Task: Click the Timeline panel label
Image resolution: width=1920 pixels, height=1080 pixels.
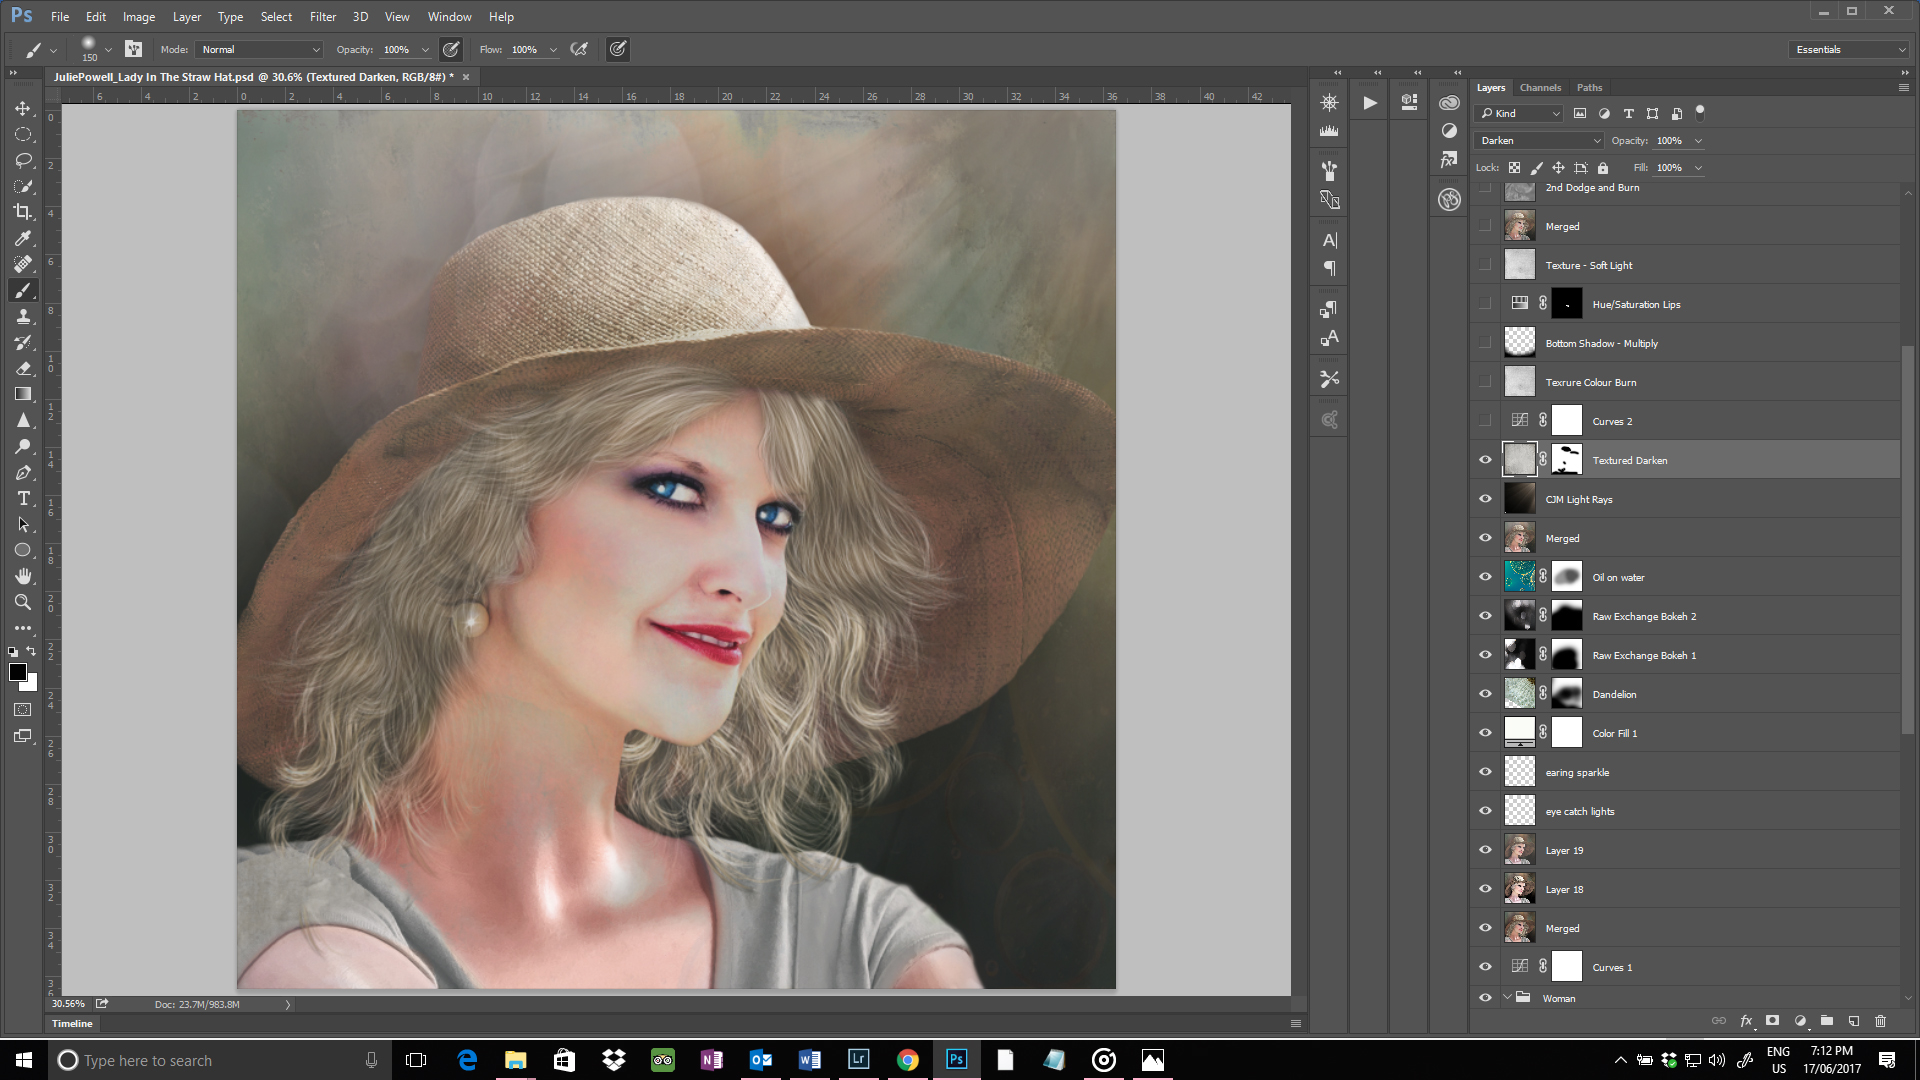Action: pos(72,1023)
